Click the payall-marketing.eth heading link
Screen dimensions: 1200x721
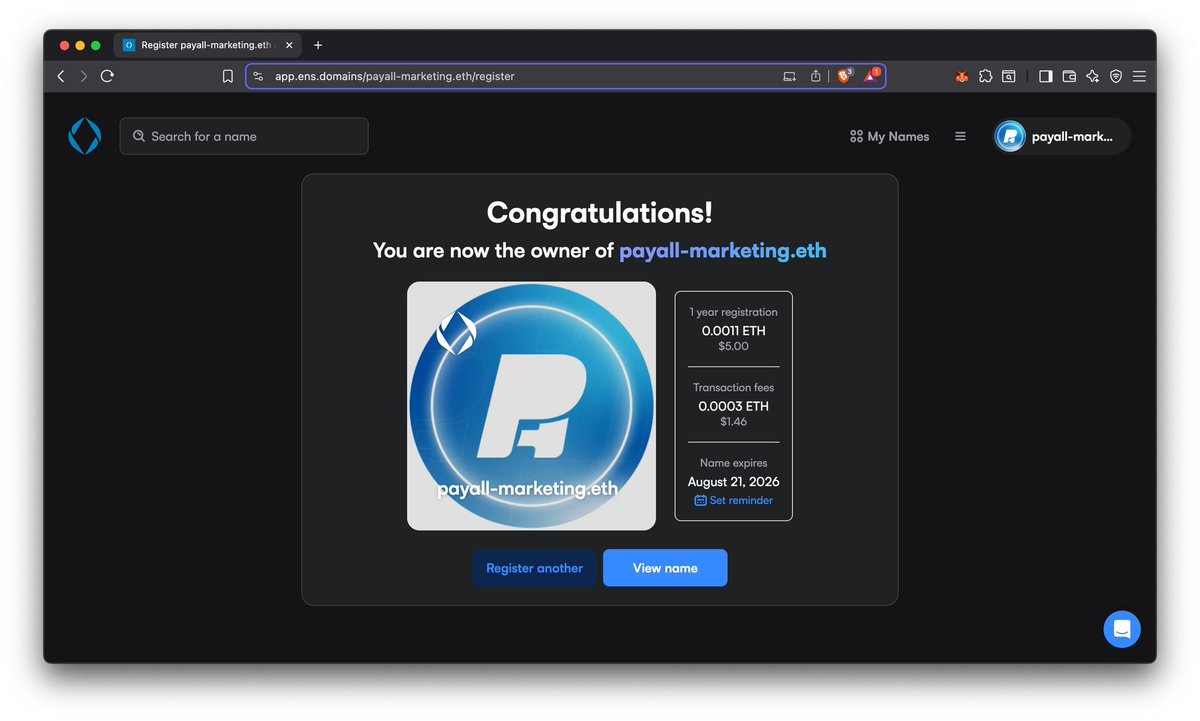723,250
